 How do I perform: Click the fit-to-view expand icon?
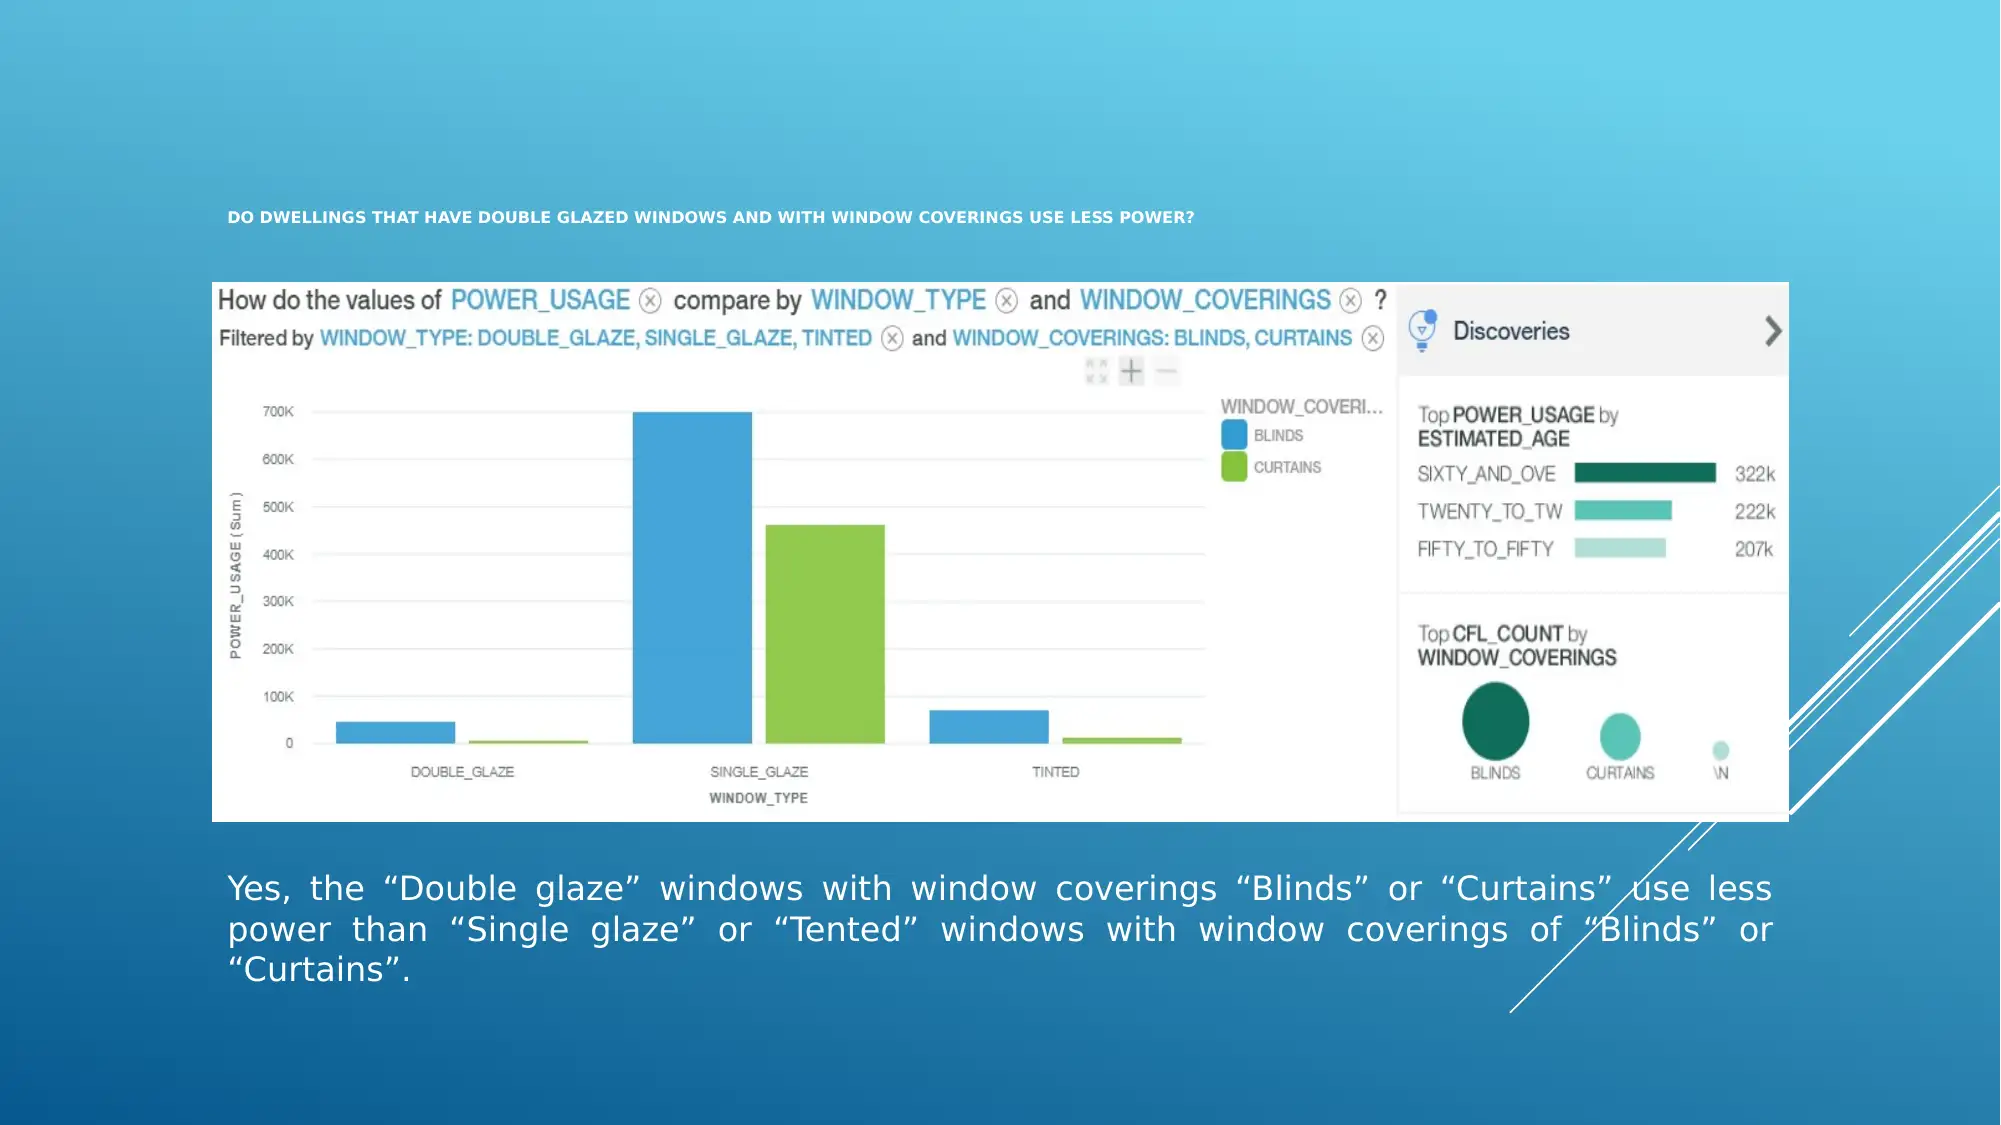[1097, 371]
